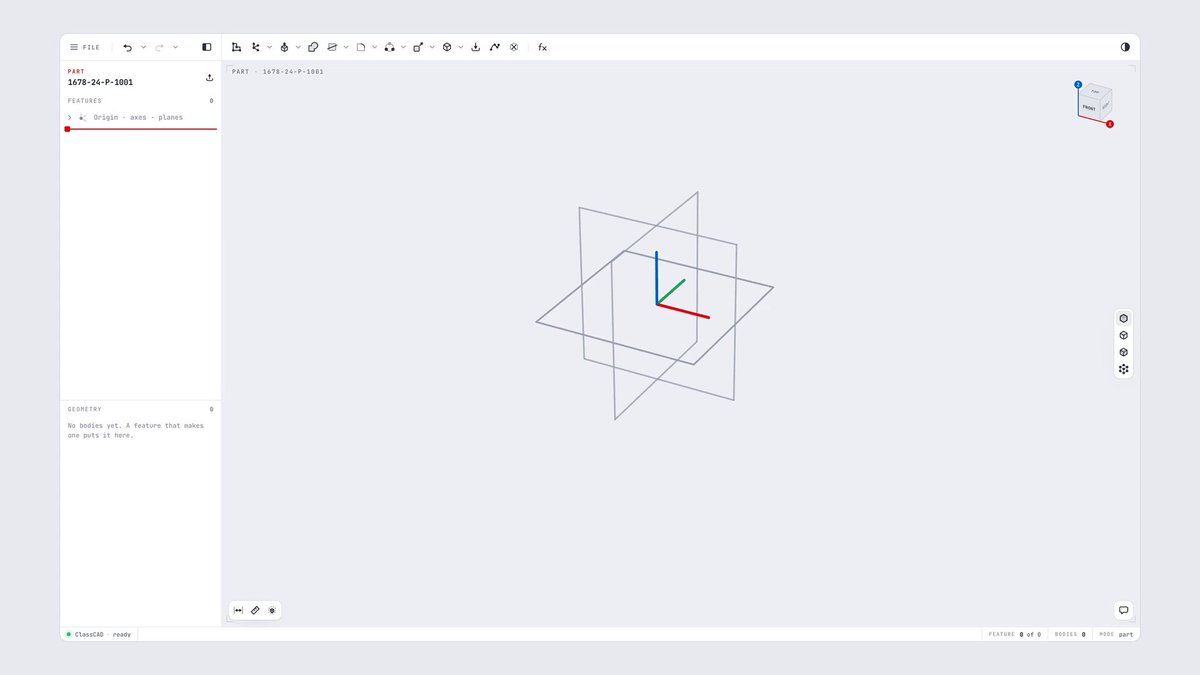Undo the last action
Screen dimensions: 1200x675
pos(127,47)
